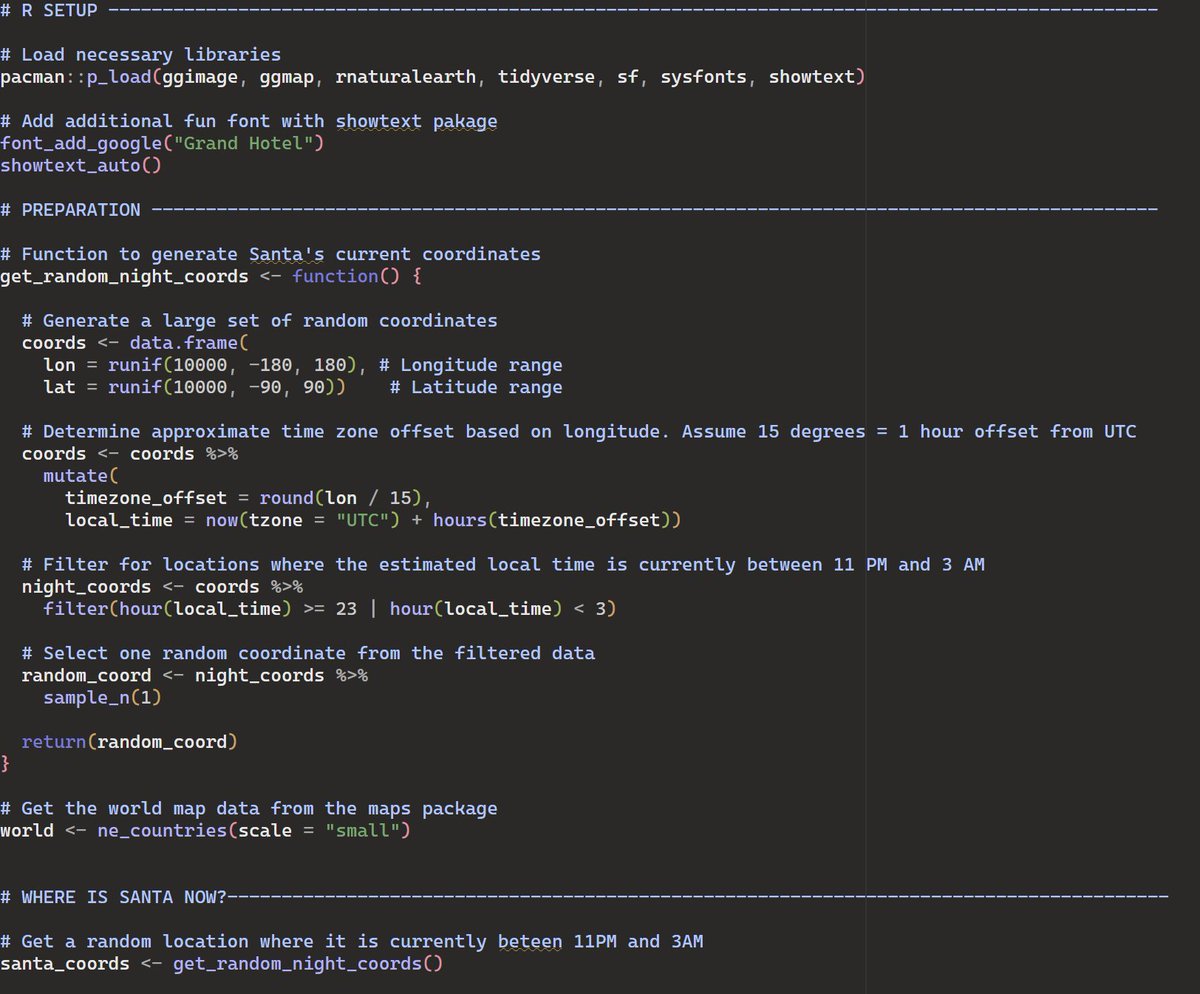Click the misspelled word 'beteen' in the comment
The image size is (1200, 994).
click(530, 941)
